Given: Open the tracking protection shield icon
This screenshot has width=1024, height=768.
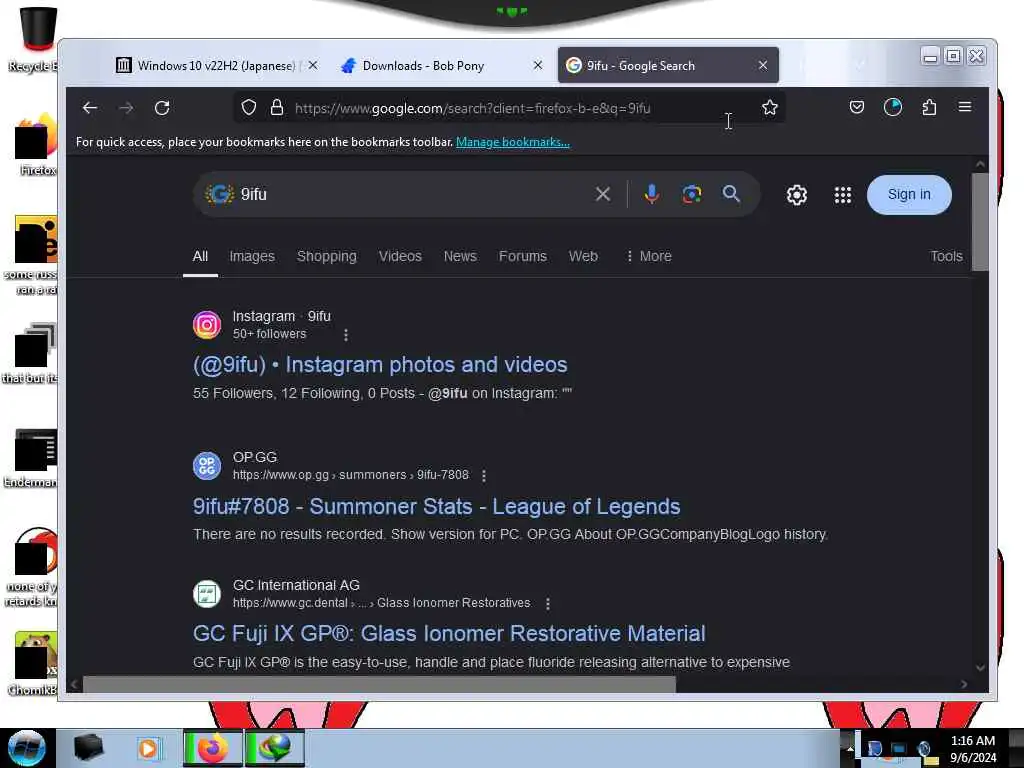Looking at the screenshot, I should tap(249, 108).
